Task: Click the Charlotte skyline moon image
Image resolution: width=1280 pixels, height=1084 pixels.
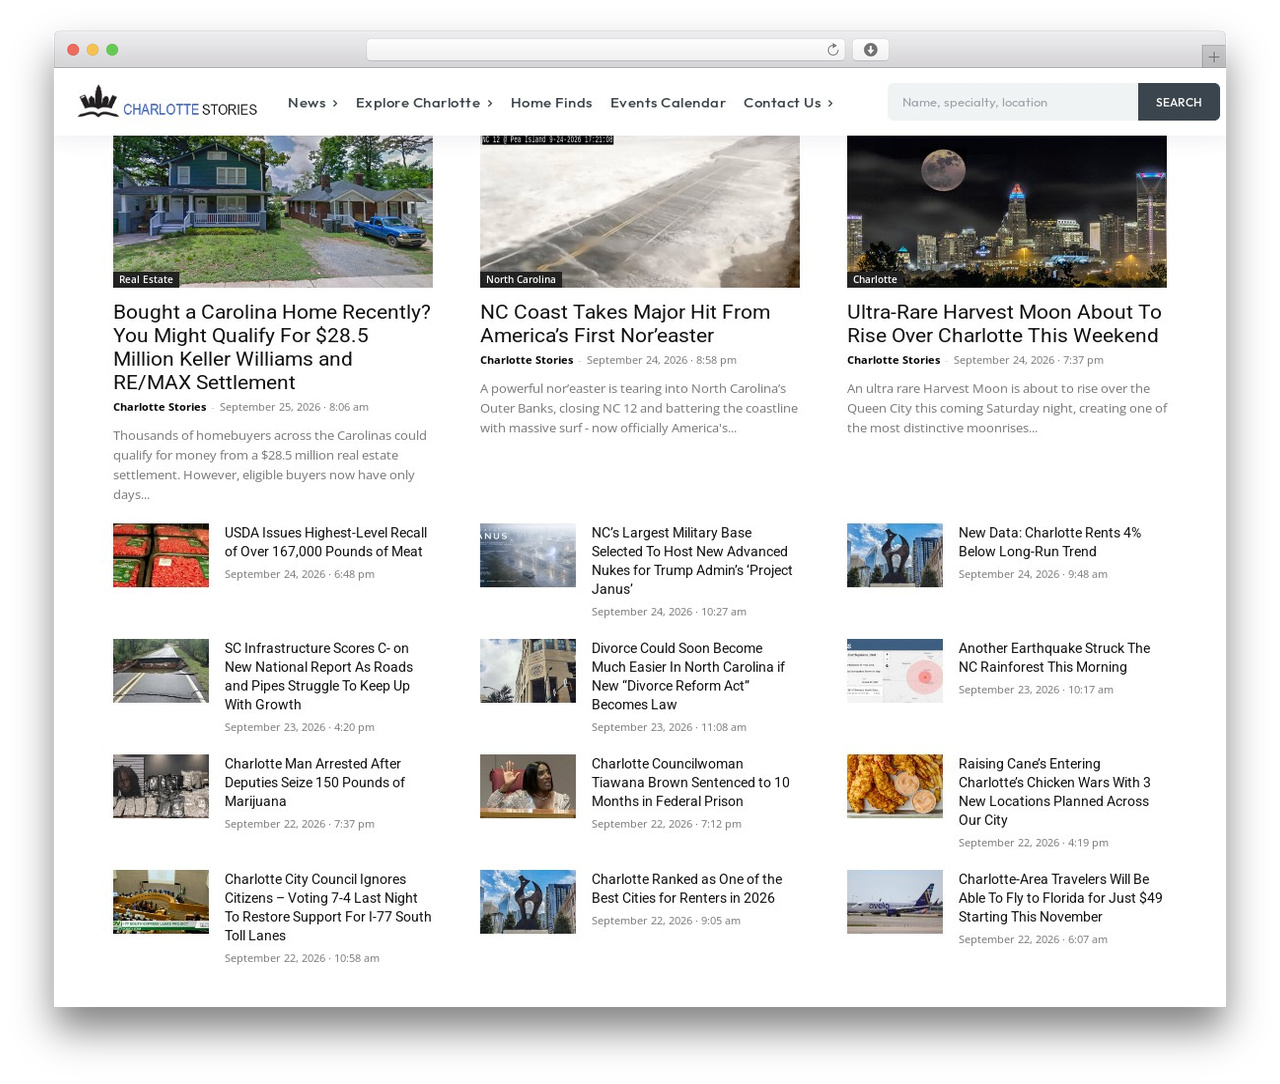Action: click(1007, 212)
